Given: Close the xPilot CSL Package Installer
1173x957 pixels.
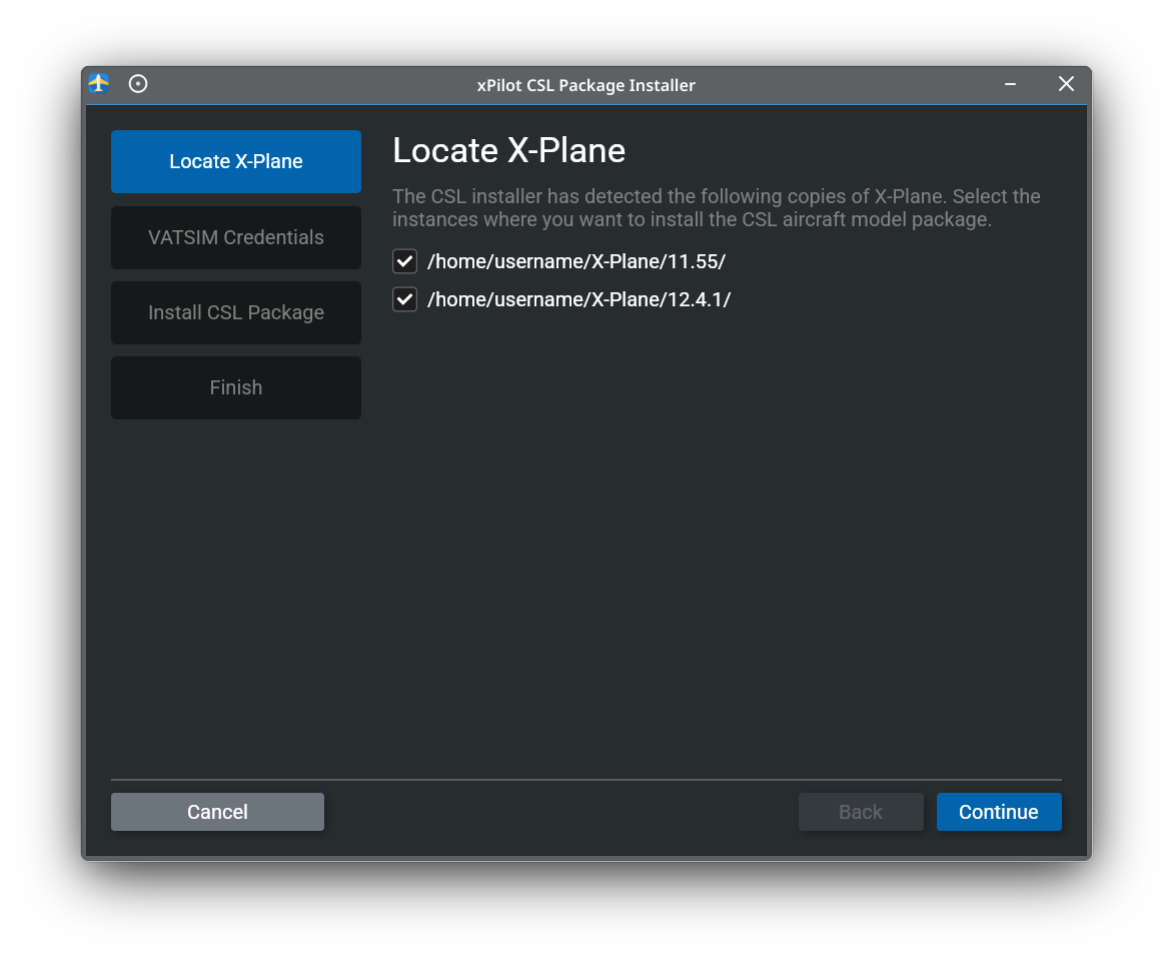Looking at the screenshot, I should (1065, 84).
